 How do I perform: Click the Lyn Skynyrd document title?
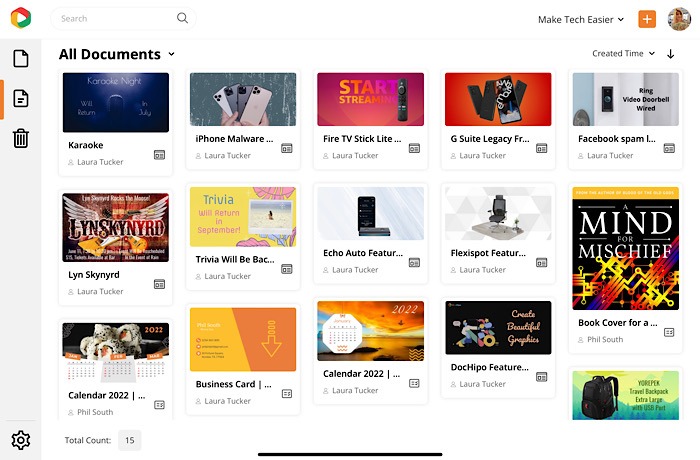click(94, 275)
